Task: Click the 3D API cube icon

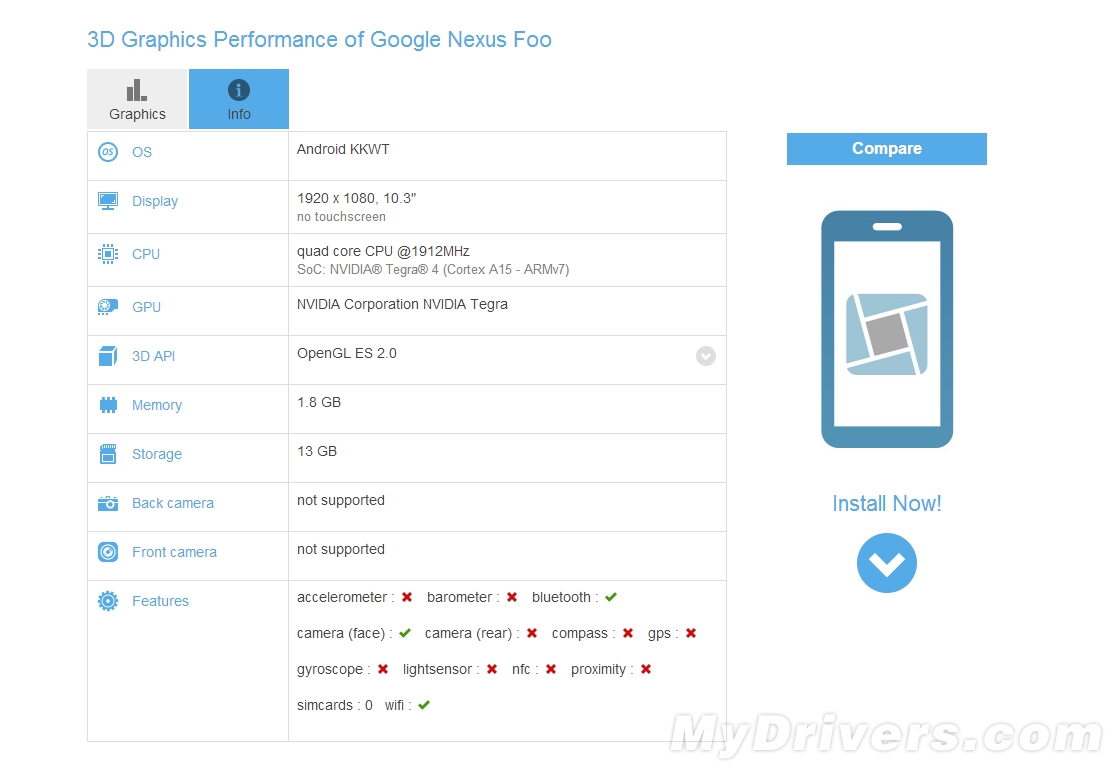Action: (108, 356)
